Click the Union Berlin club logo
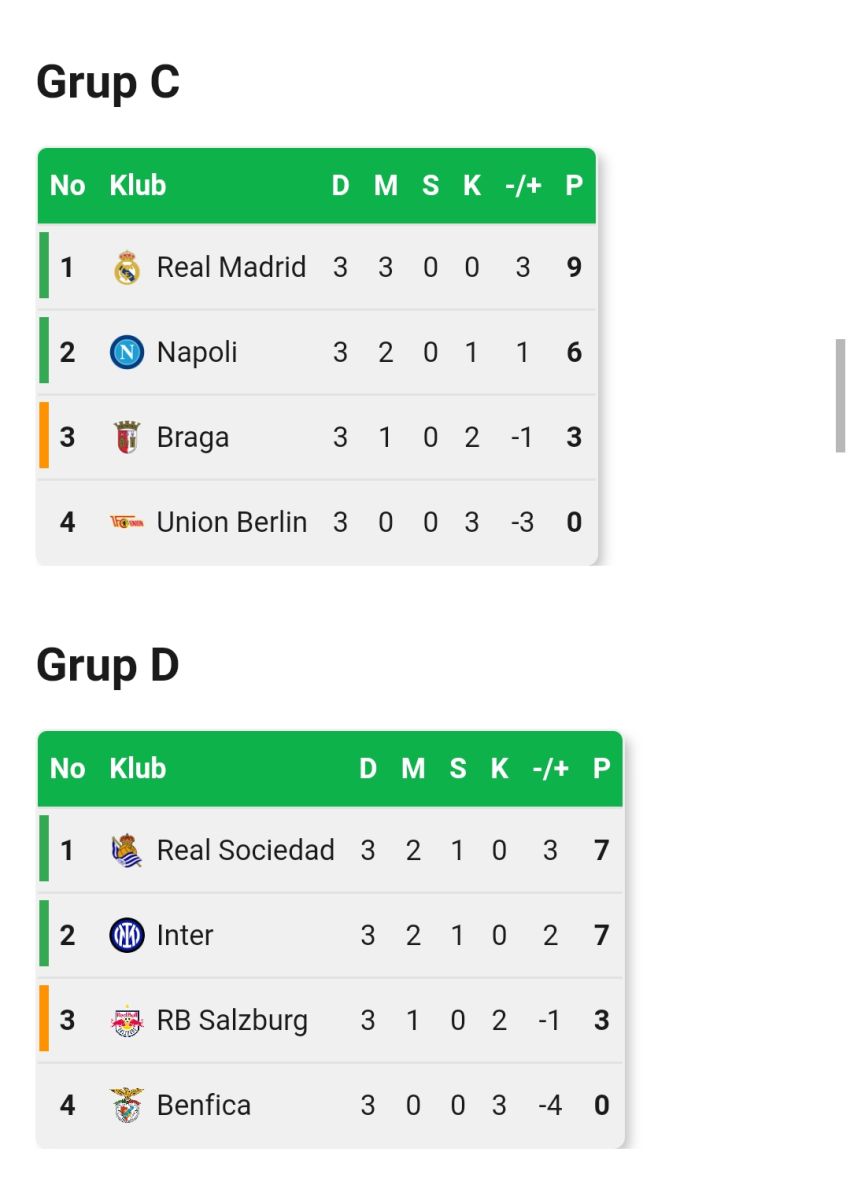Viewport: 850px width, 1200px height. (127, 522)
